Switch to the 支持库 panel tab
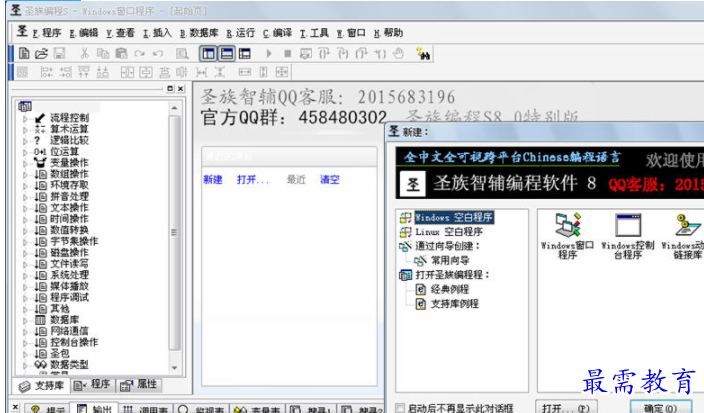704x413 pixels. 41,386
